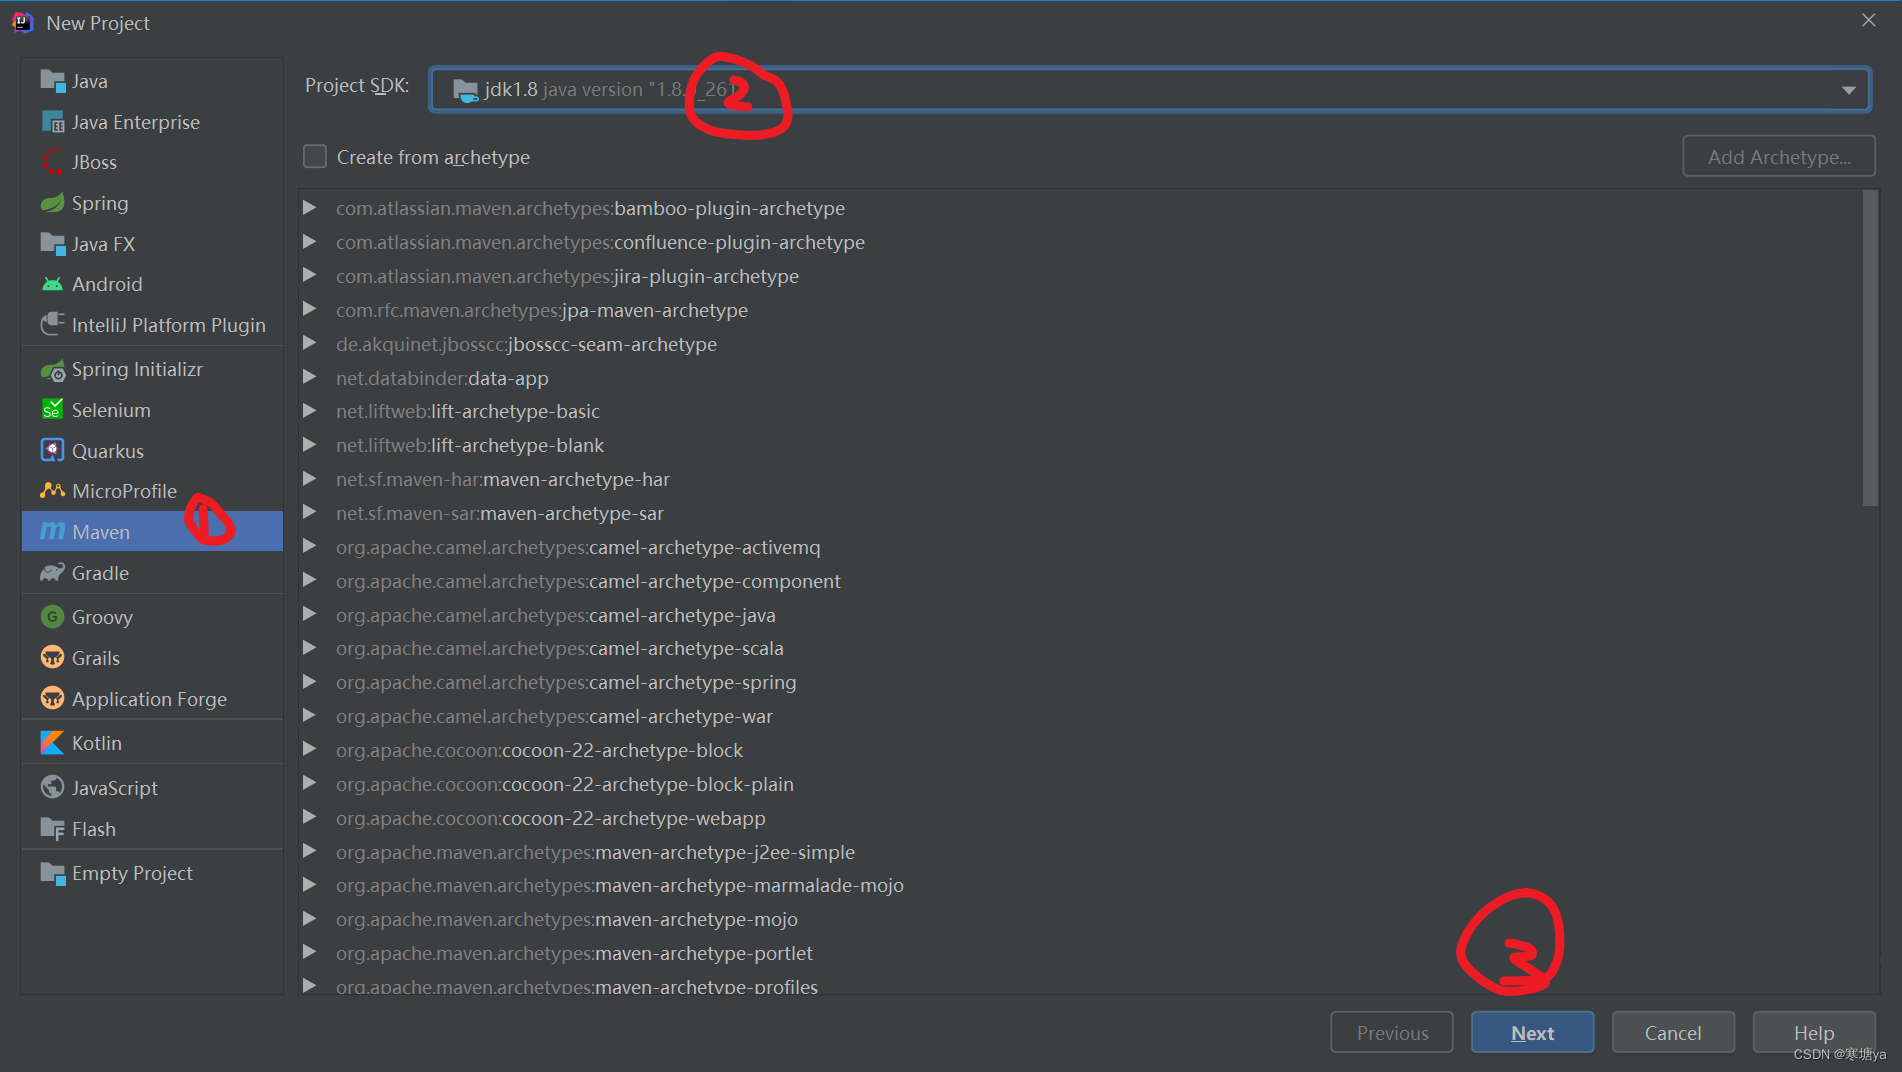Select Java Enterprise label in list
The height and width of the screenshot is (1072, 1902).
136,122
